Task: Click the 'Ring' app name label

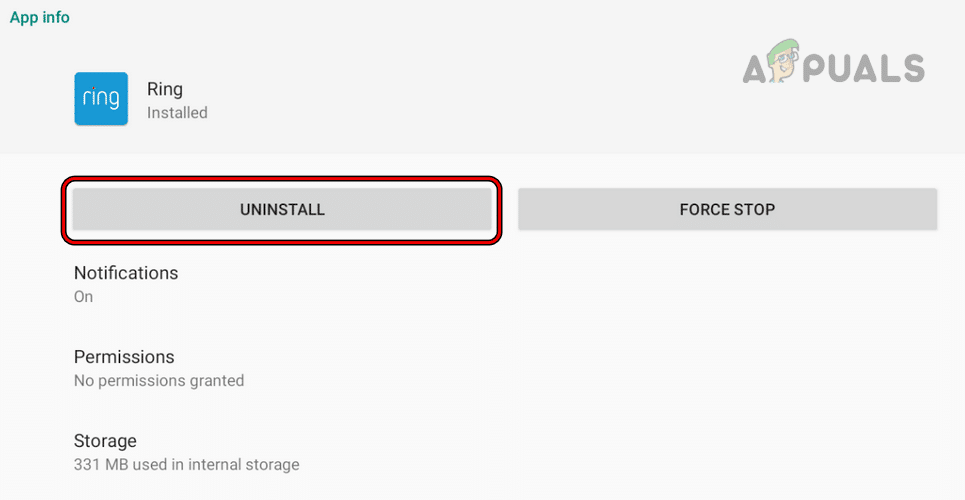Action: point(165,90)
